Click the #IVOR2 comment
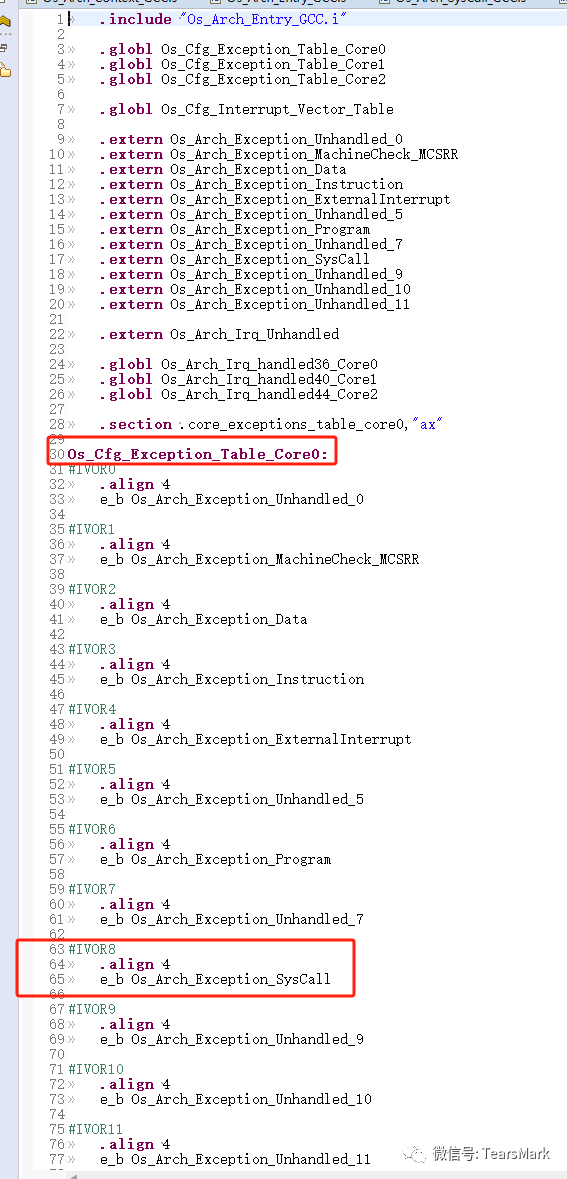 pyautogui.click(x=92, y=590)
